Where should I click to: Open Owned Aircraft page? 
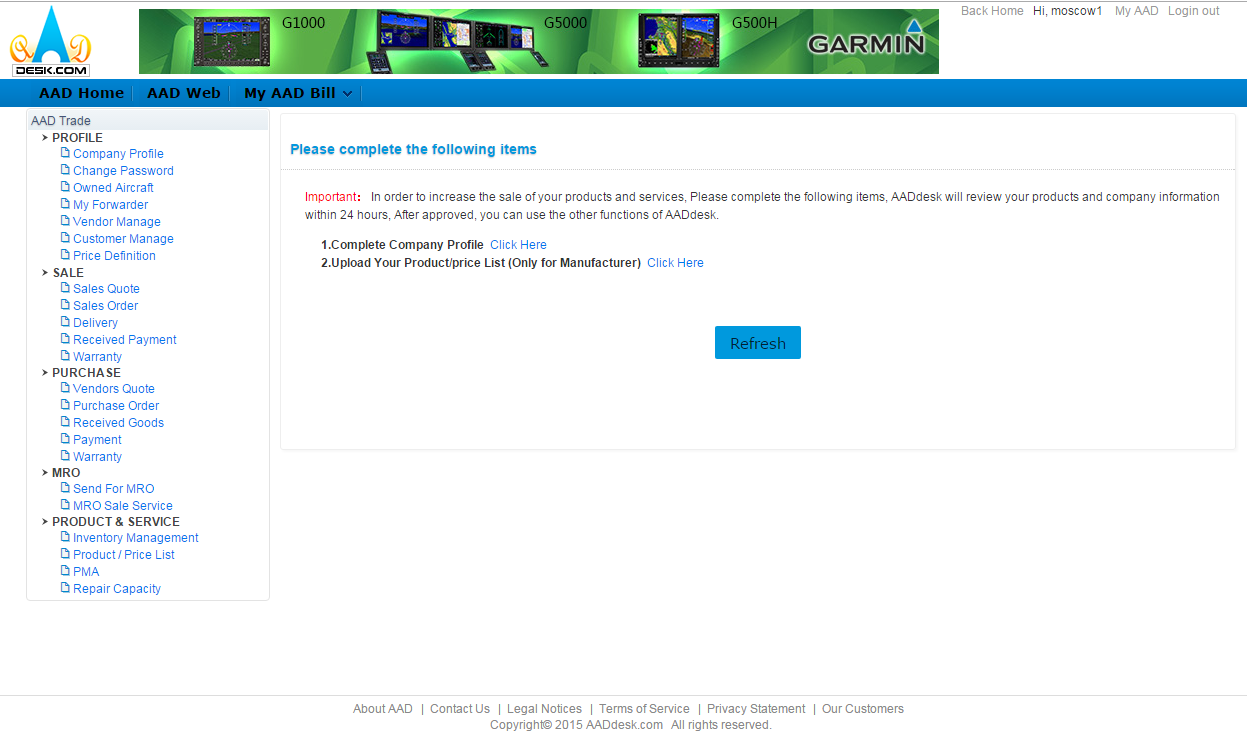click(113, 188)
